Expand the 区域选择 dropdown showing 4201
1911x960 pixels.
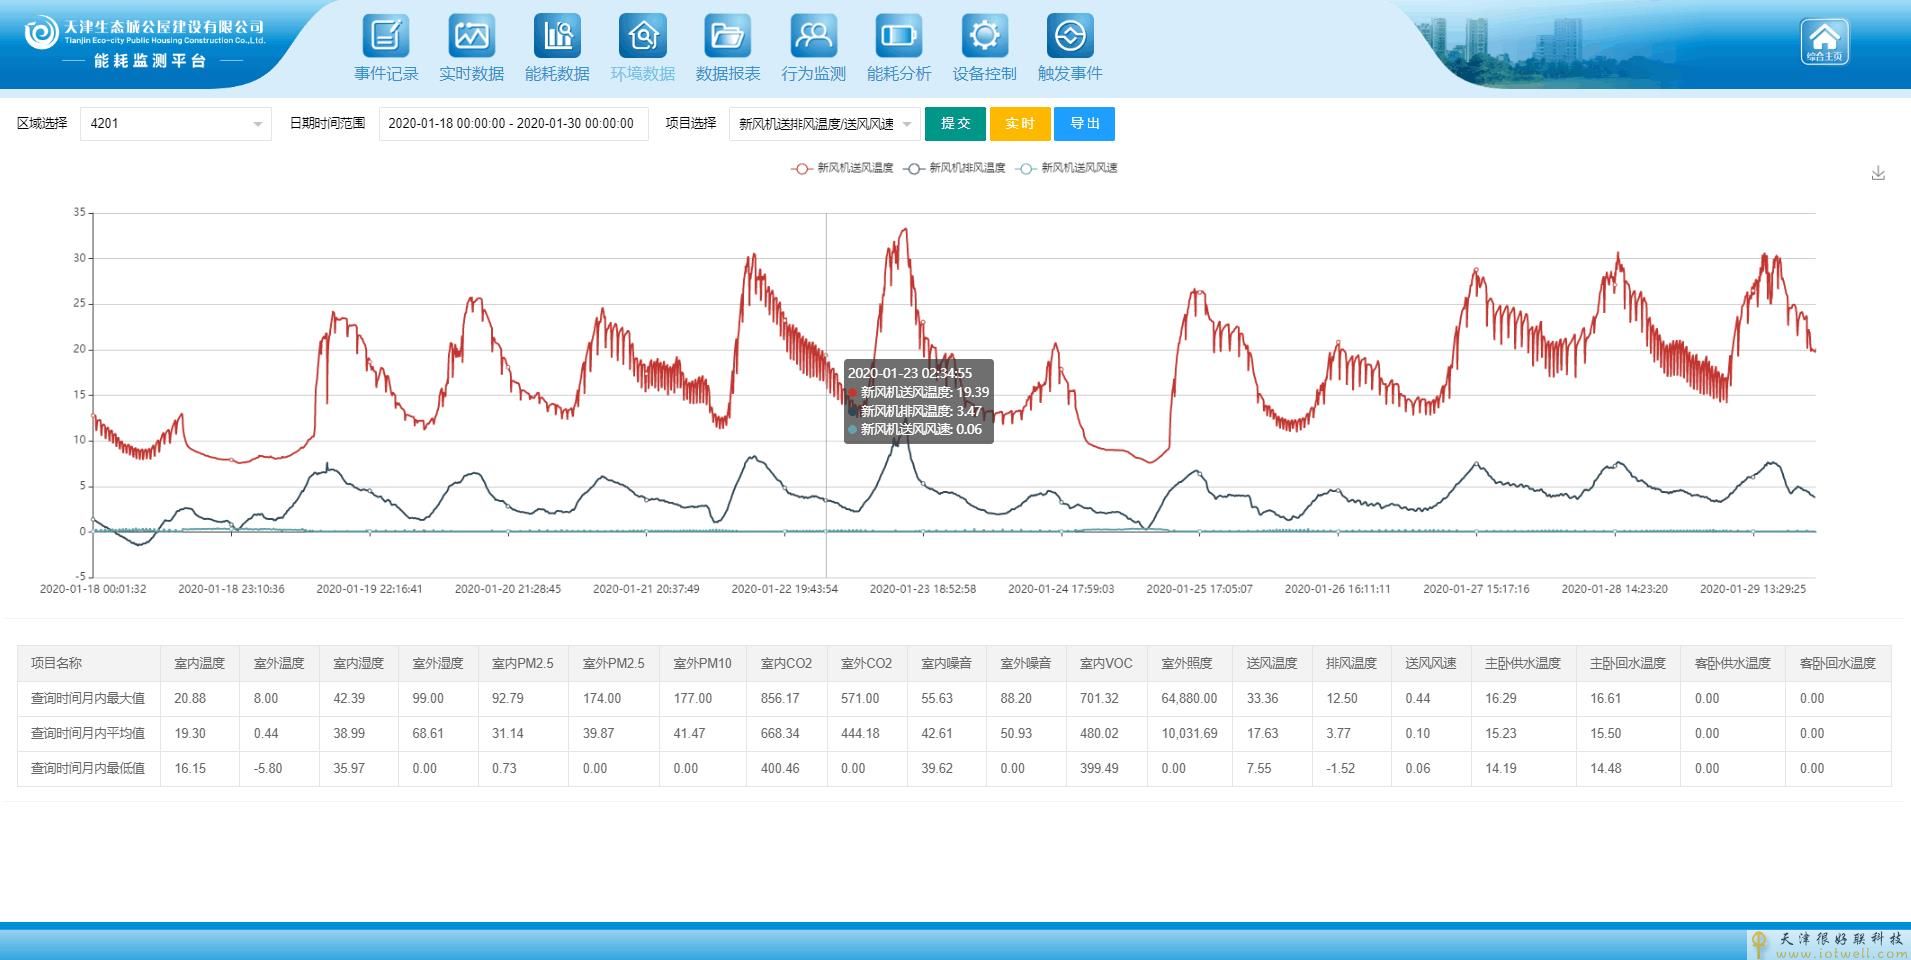(x=175, y=124)
